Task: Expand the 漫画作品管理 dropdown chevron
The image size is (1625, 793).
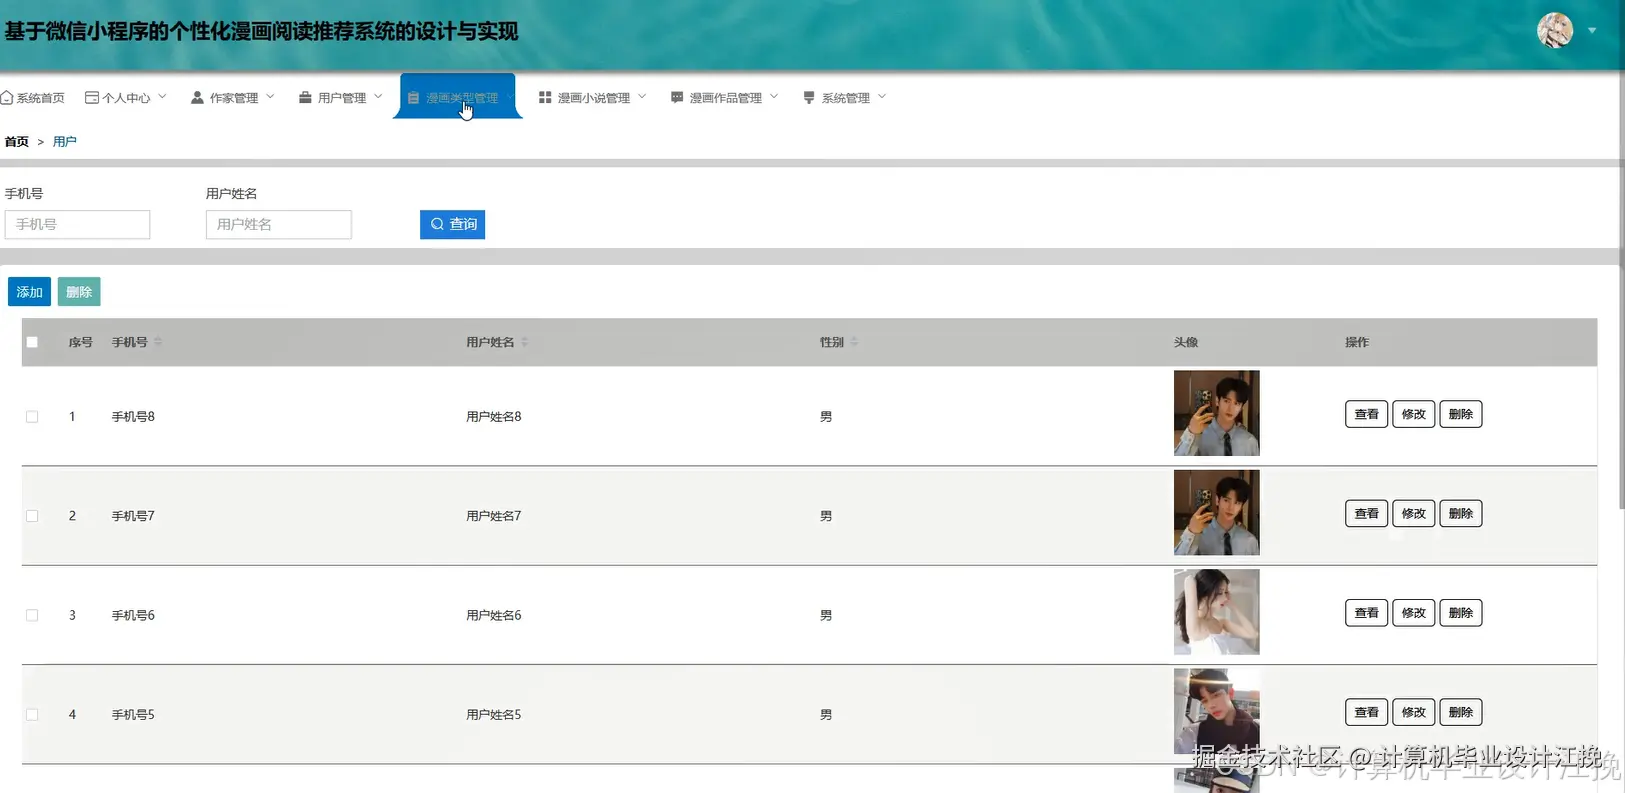Action: [x=774, y=97]
